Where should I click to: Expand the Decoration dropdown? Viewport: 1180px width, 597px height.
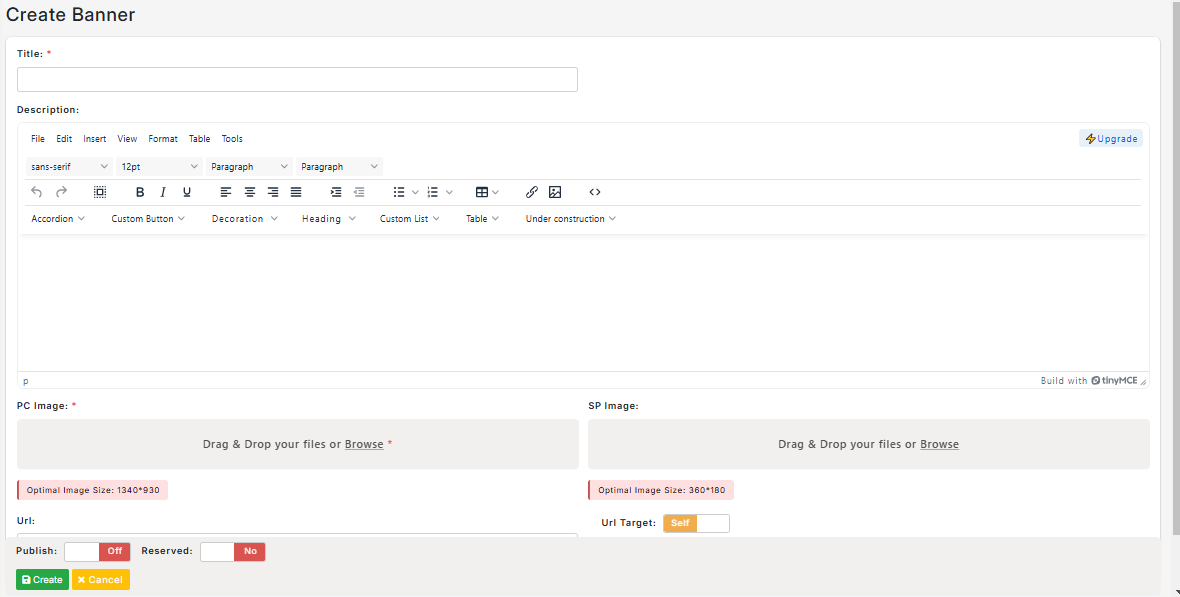[x=245, y=218]
